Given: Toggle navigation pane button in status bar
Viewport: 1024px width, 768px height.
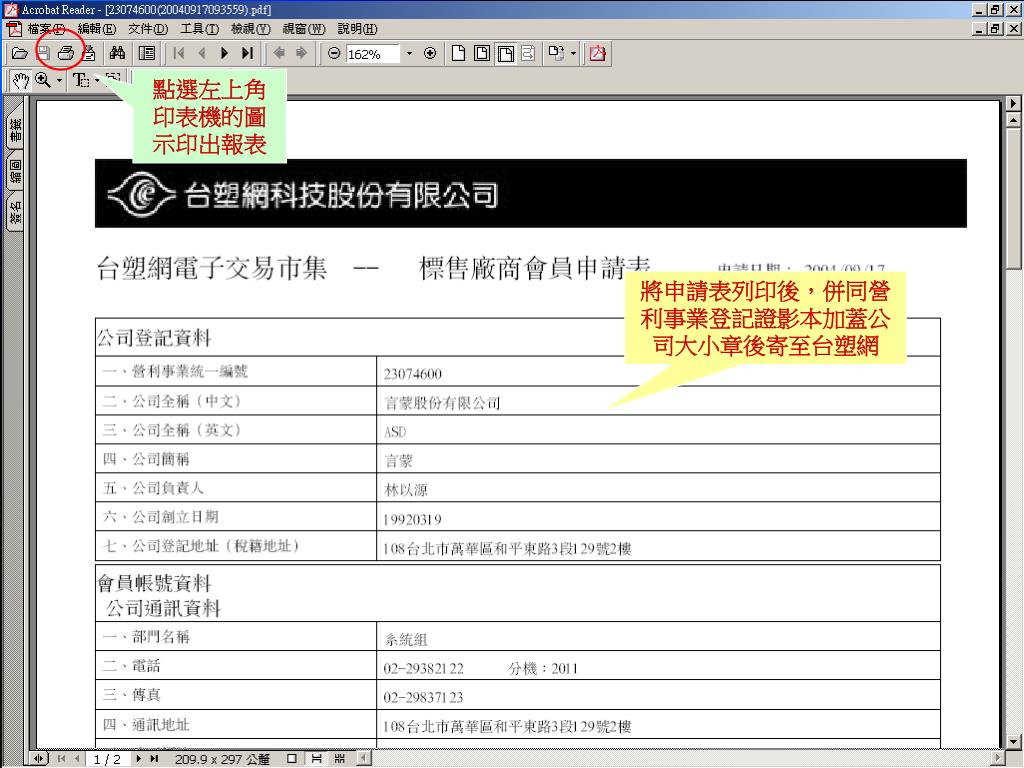Looking at the screenshot, I should click(x=39, y=759).
